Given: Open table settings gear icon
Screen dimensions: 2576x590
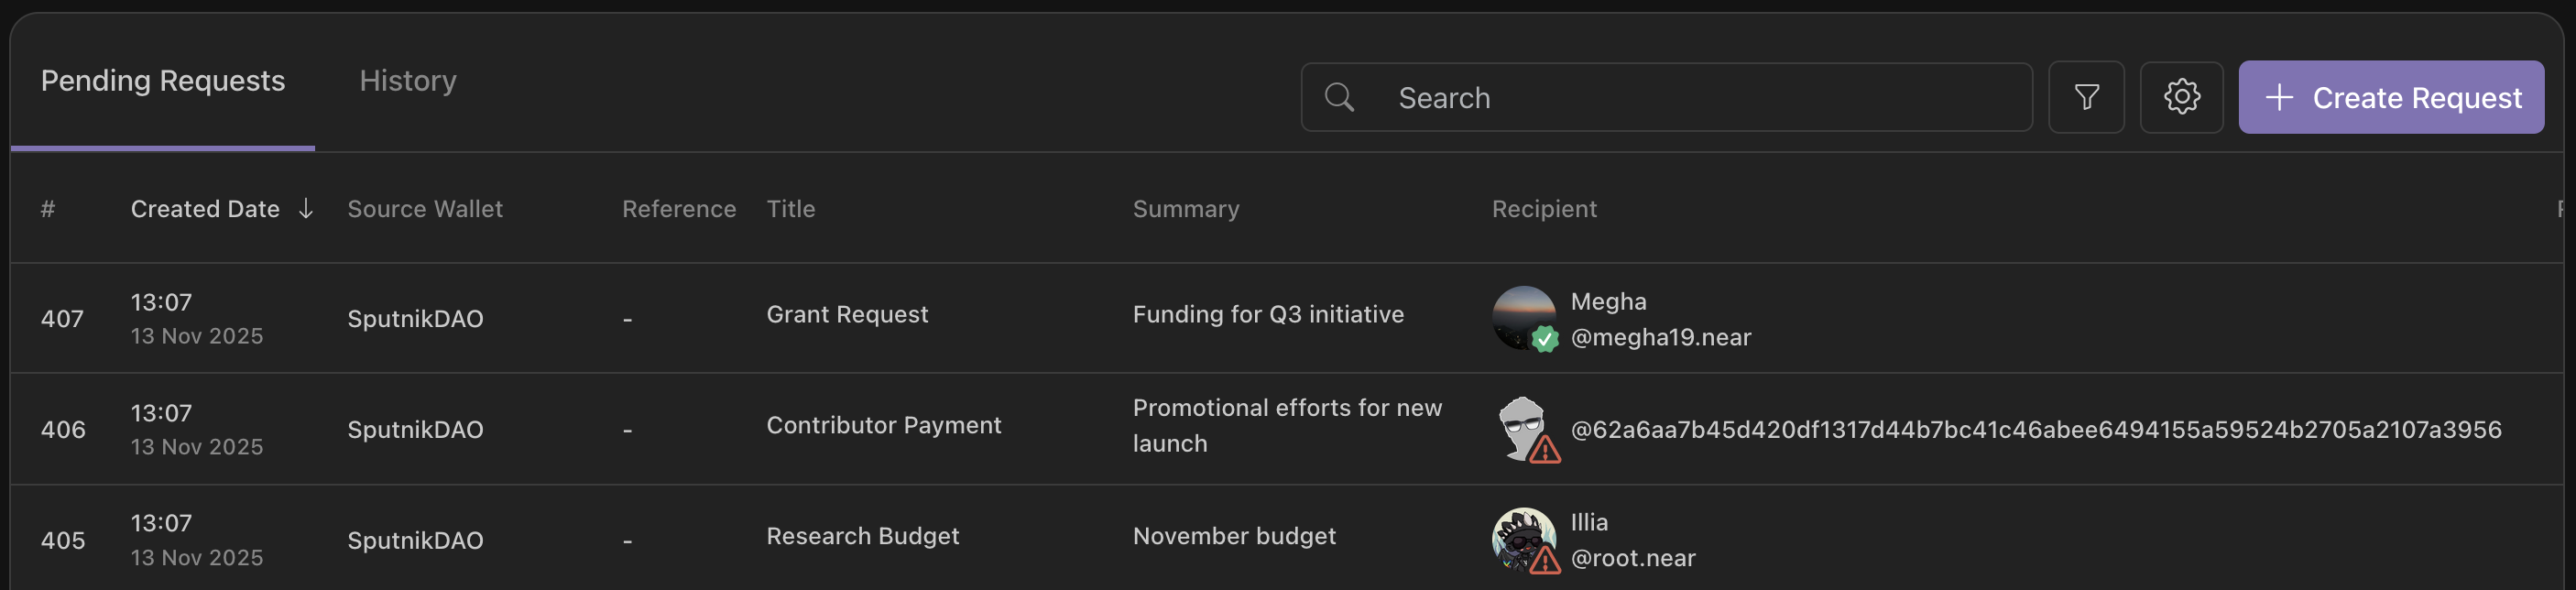Looking at the screenshot, I should (x=2181, y=97).
